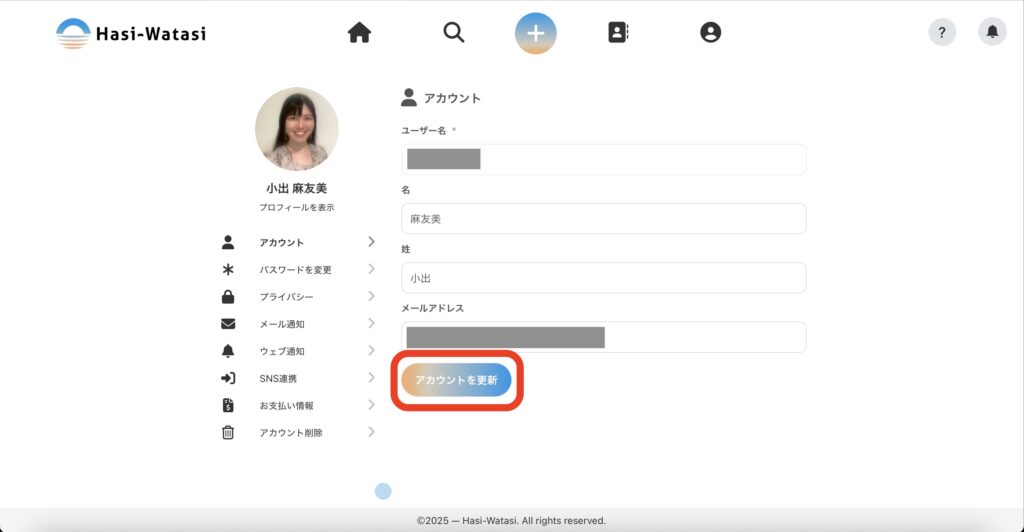Expand the パスワードを変更 row chevron
This screenshot has height=532, width=1024.
tap(371, 269)
